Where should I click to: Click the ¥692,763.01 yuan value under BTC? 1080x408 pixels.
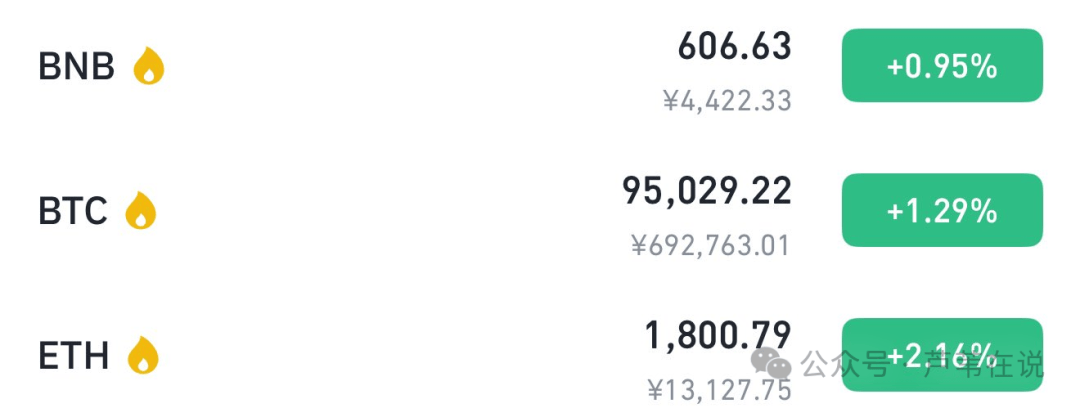[711, 246]
